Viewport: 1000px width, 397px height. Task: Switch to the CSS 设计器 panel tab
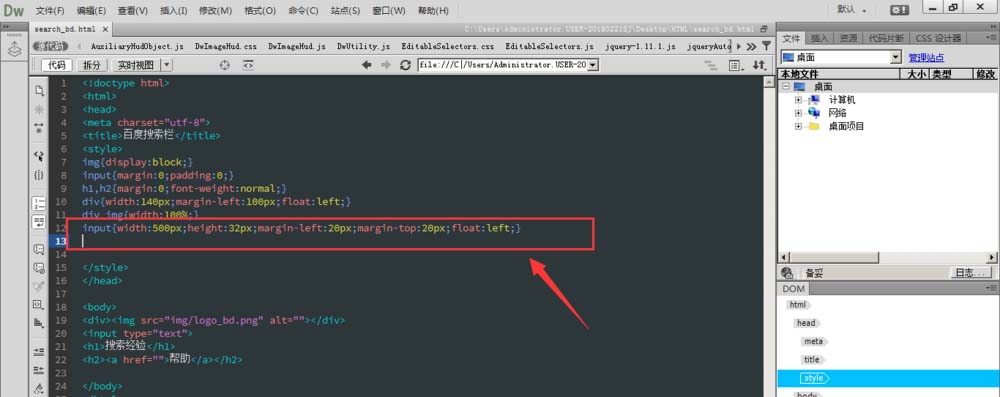tap(938, 38)
